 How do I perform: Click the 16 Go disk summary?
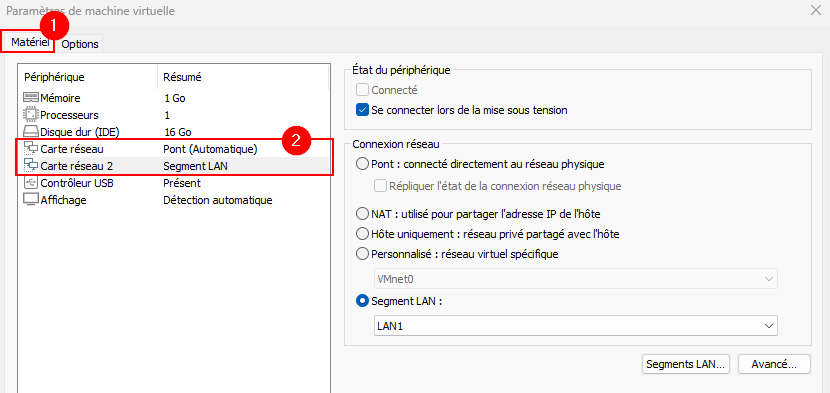pyautogui.click(x=178, y=132)
